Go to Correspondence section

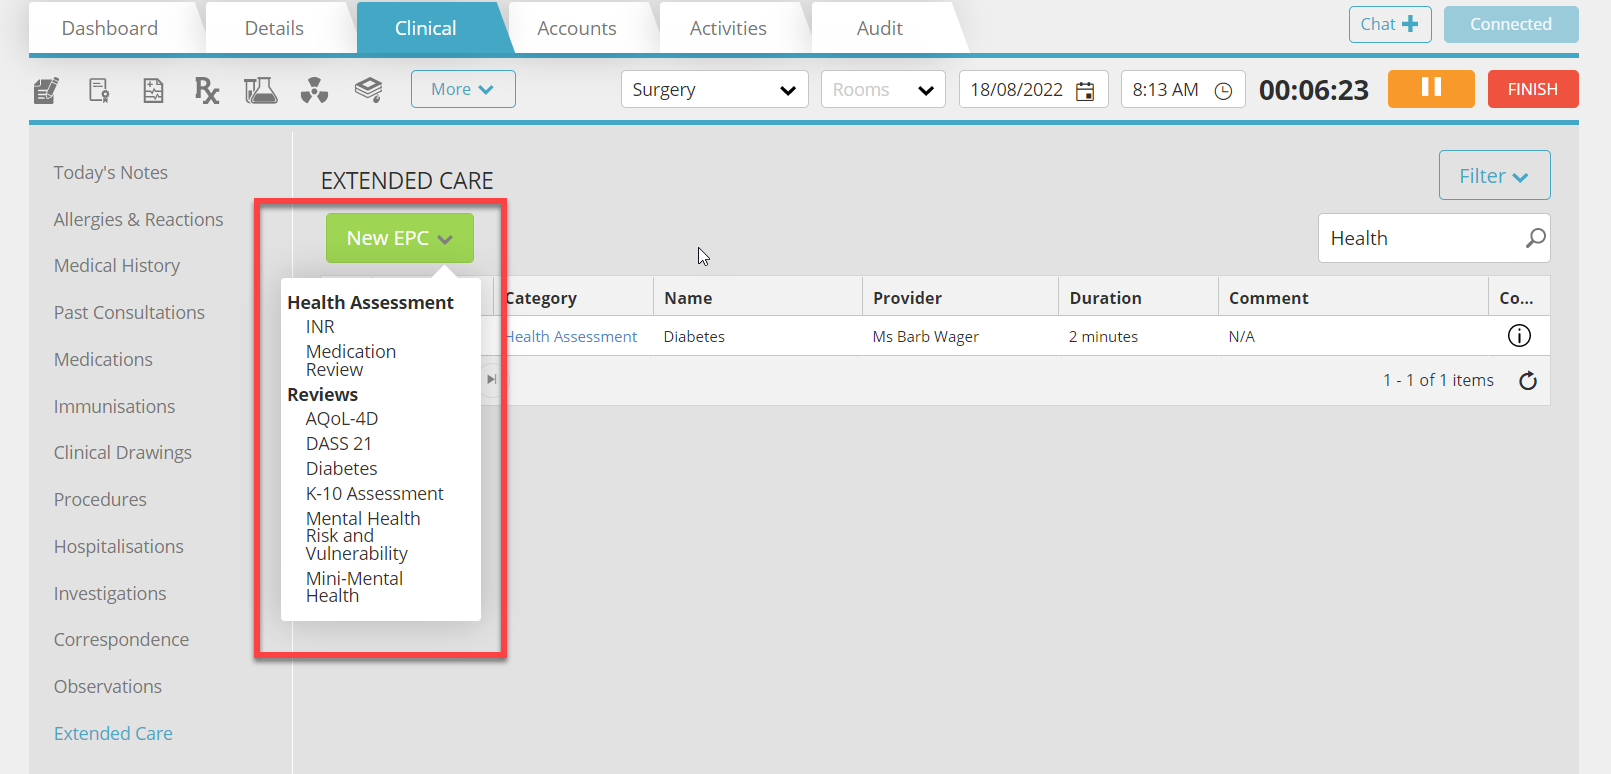(x=121, y=640)
